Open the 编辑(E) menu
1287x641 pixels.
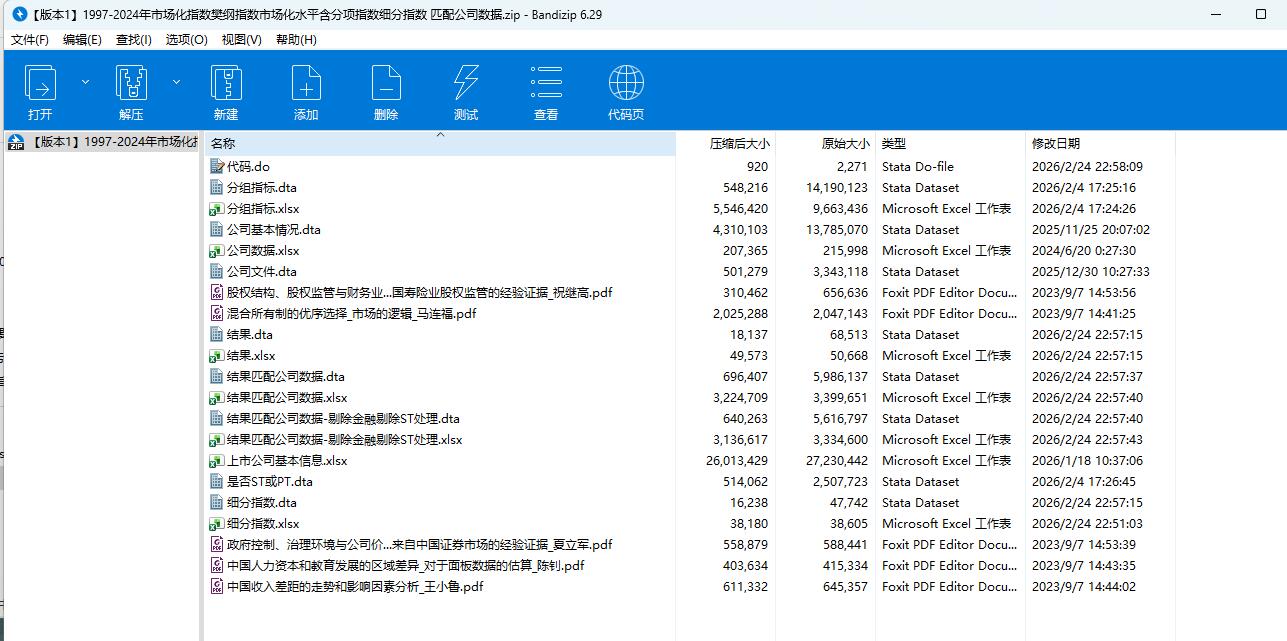82,40
